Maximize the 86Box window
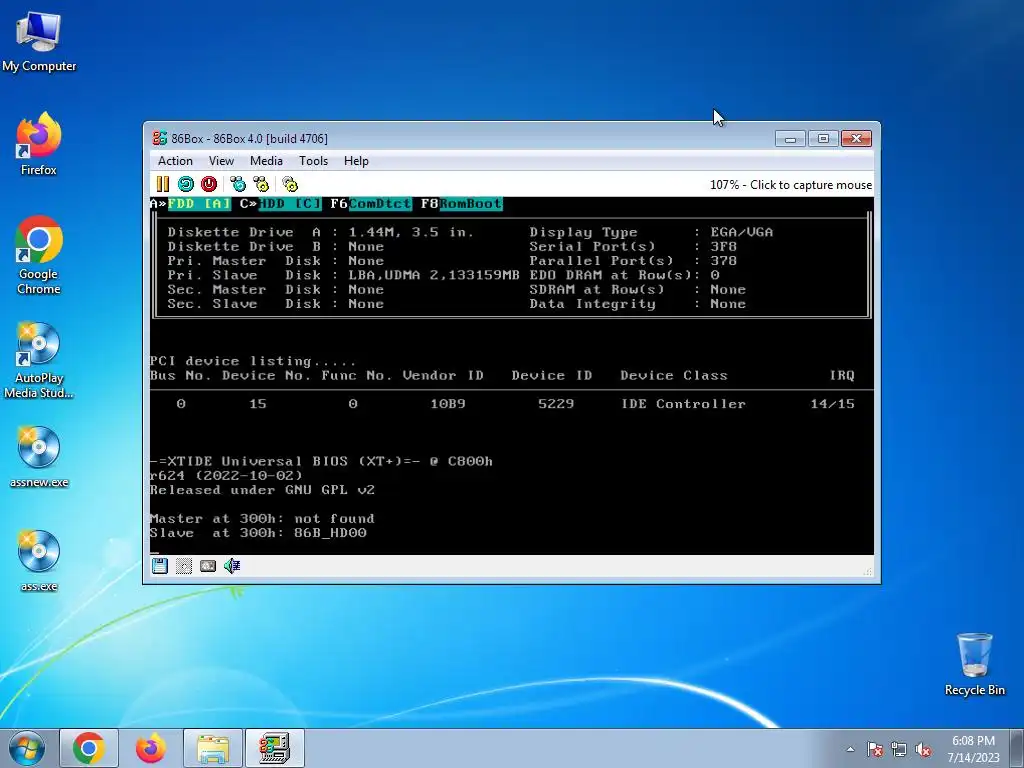Viewport: 1024px width, 768px height. [x=823, y=138]
